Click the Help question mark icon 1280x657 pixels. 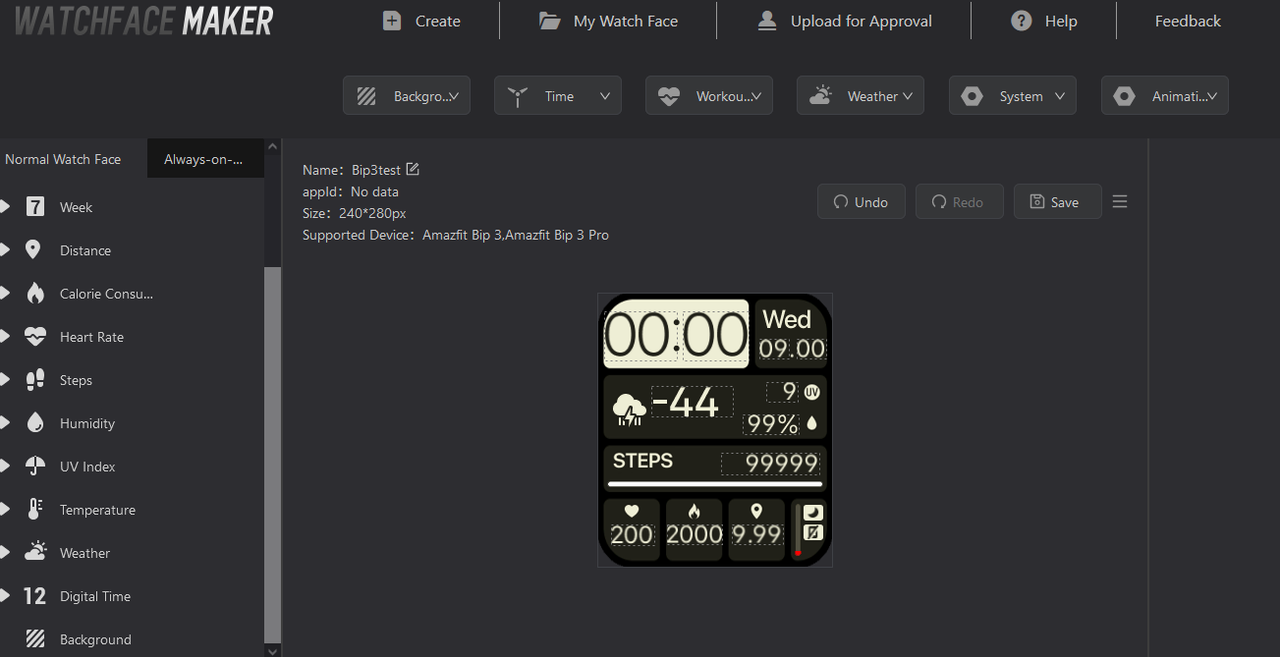click(1021, 21)
